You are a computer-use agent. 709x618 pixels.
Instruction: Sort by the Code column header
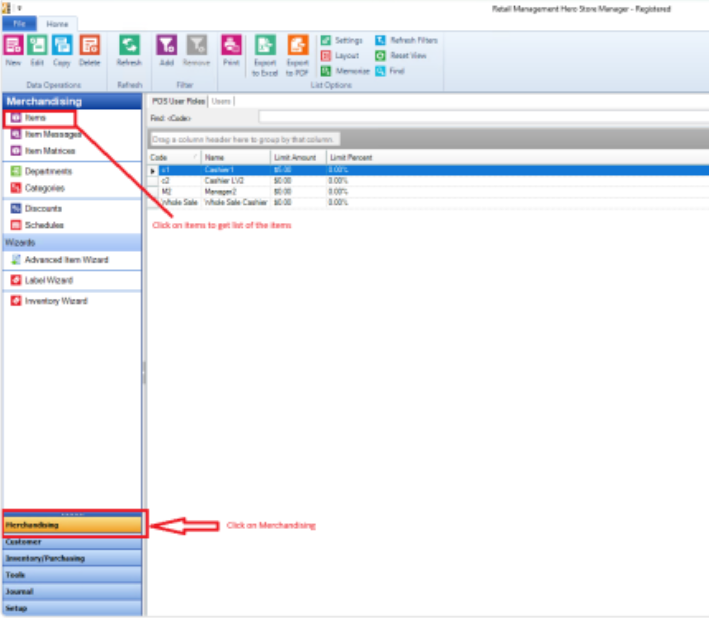175,157
